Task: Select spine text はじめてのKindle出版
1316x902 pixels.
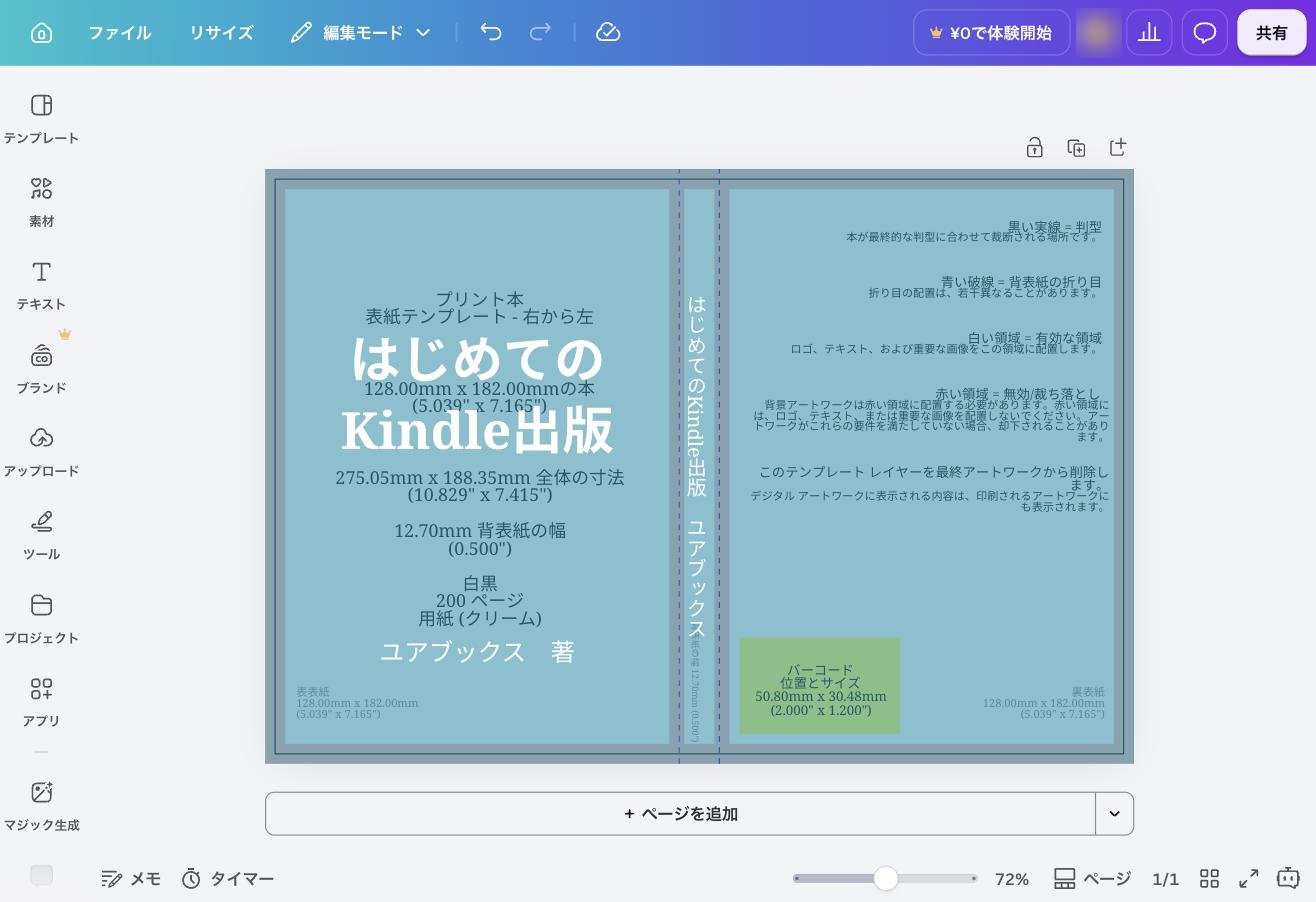Action: 697,396
